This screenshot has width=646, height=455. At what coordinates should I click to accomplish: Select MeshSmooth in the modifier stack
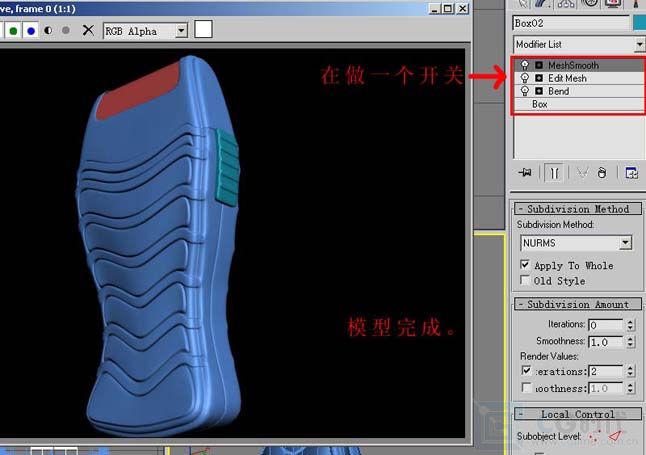click(x=573, y=66)
